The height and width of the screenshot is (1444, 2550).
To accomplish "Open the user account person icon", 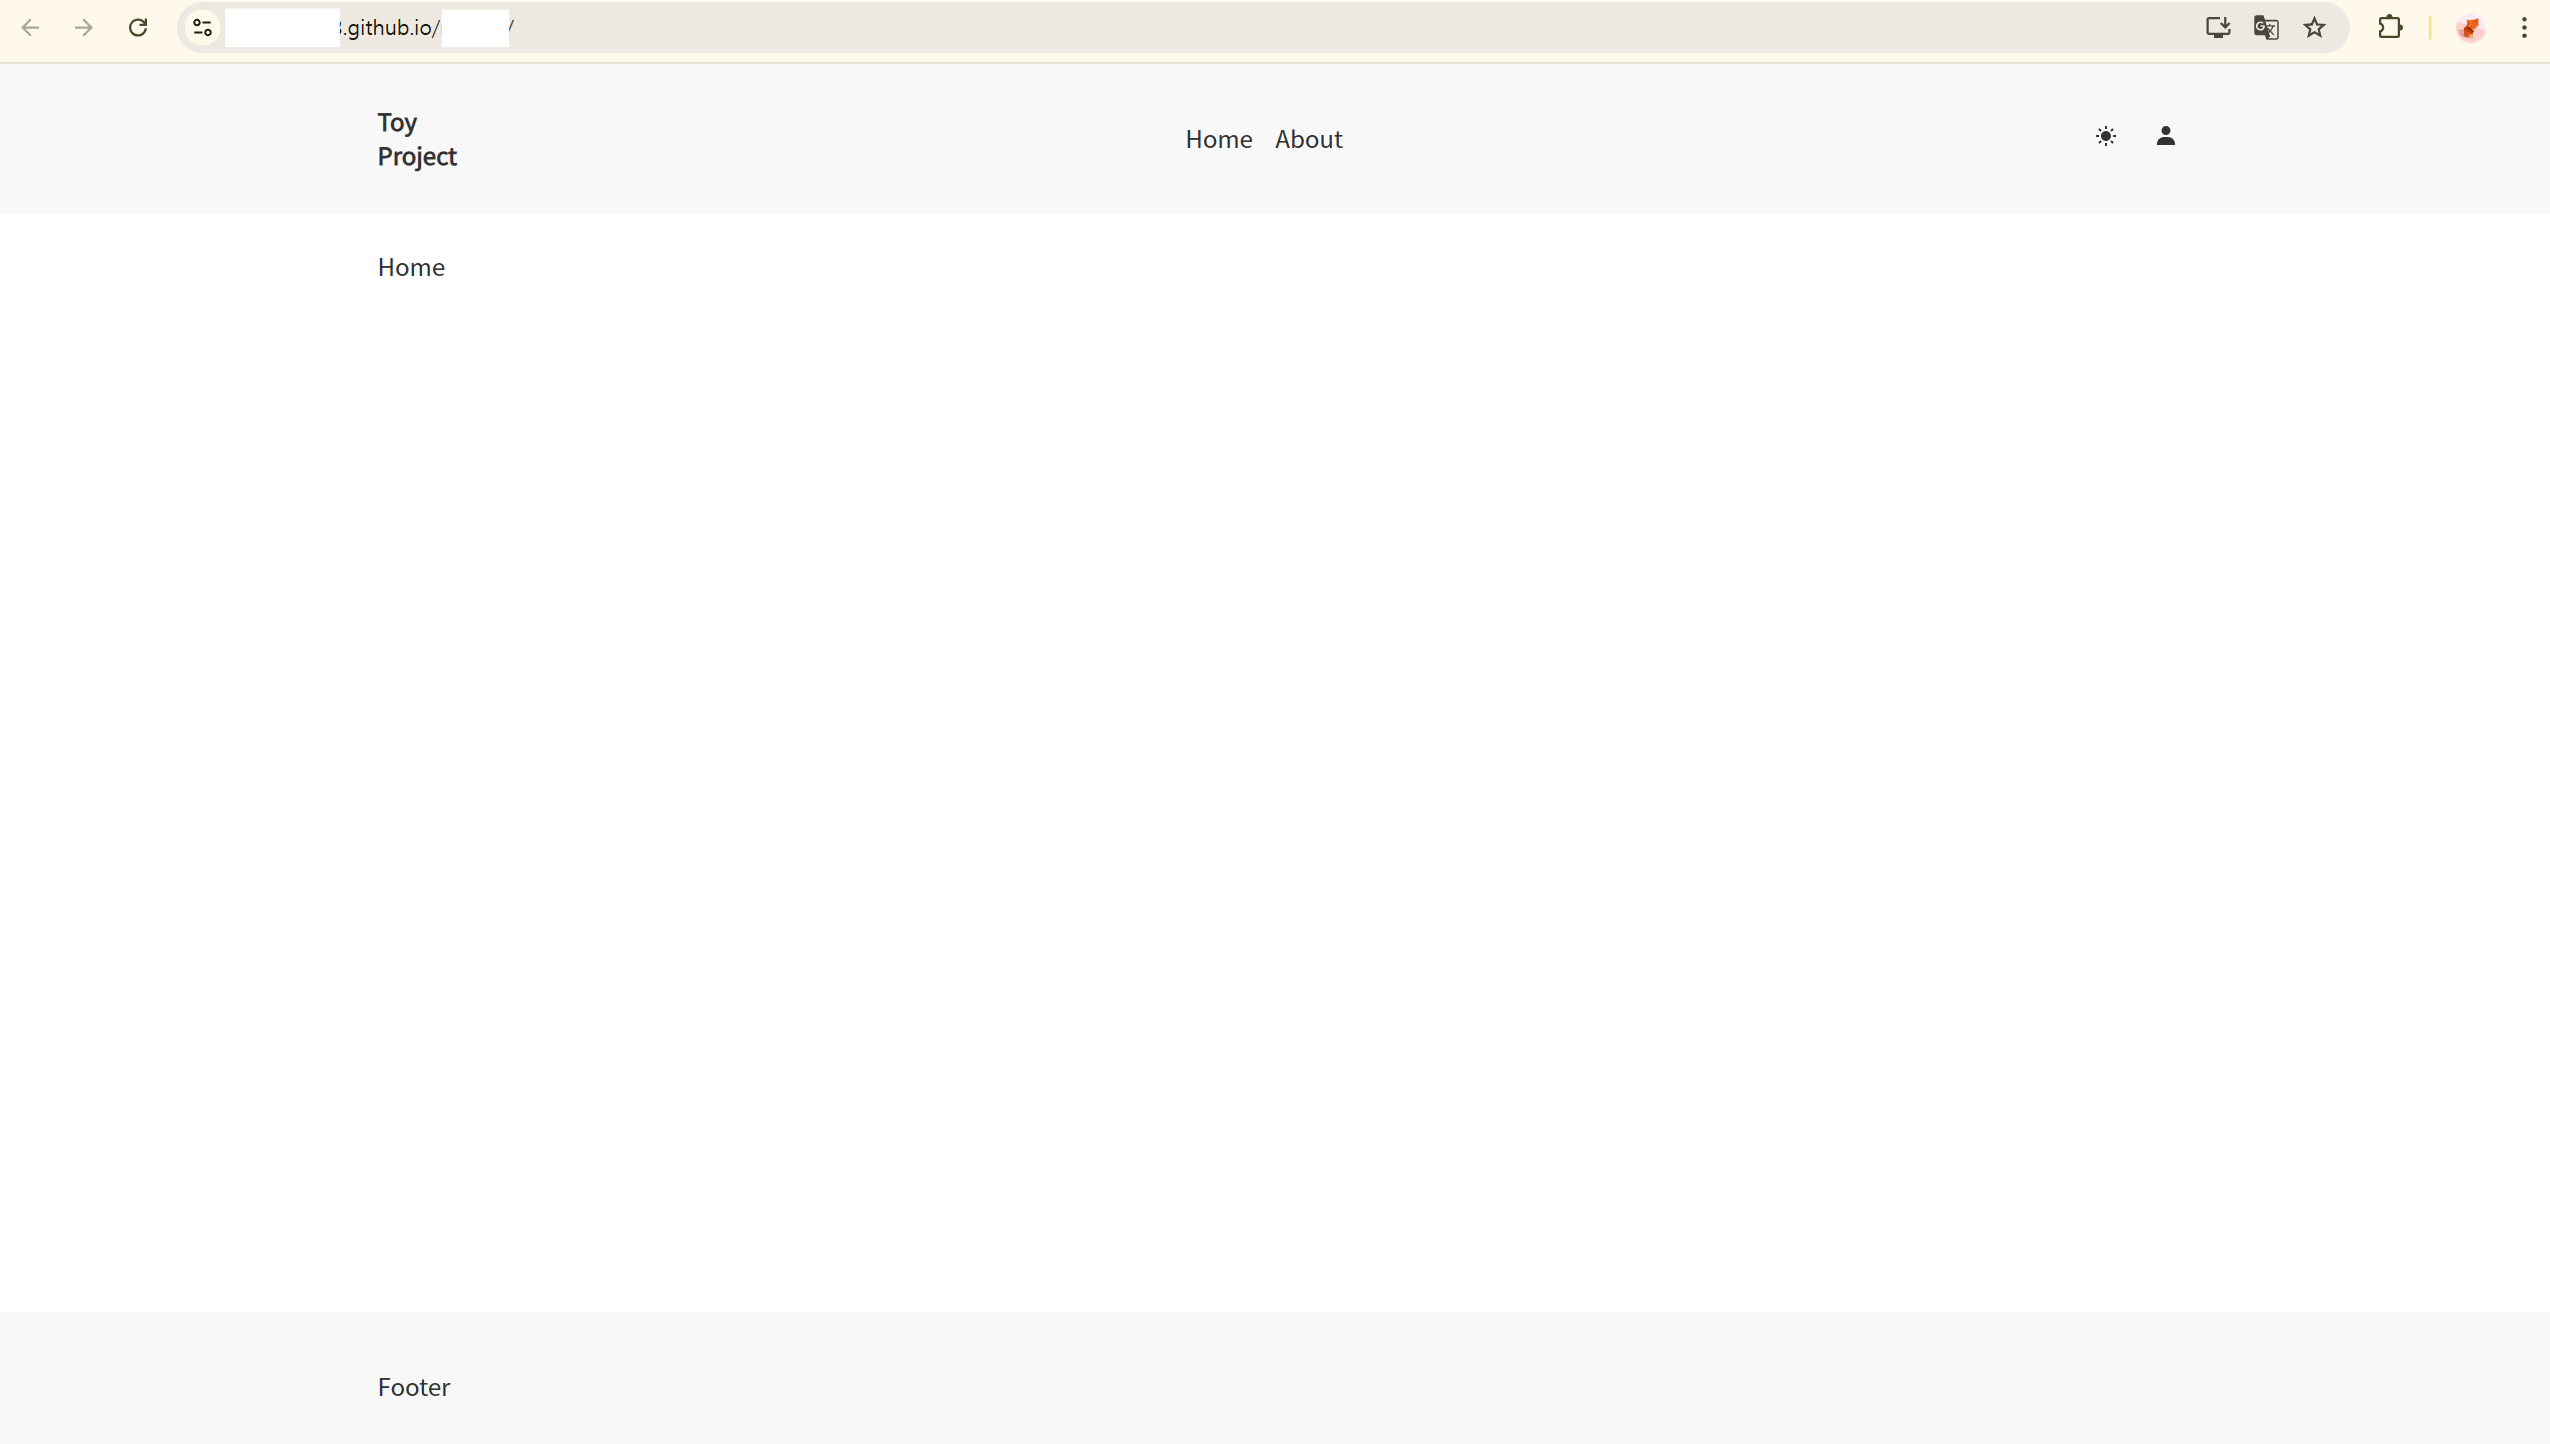I will point(2166,136).
